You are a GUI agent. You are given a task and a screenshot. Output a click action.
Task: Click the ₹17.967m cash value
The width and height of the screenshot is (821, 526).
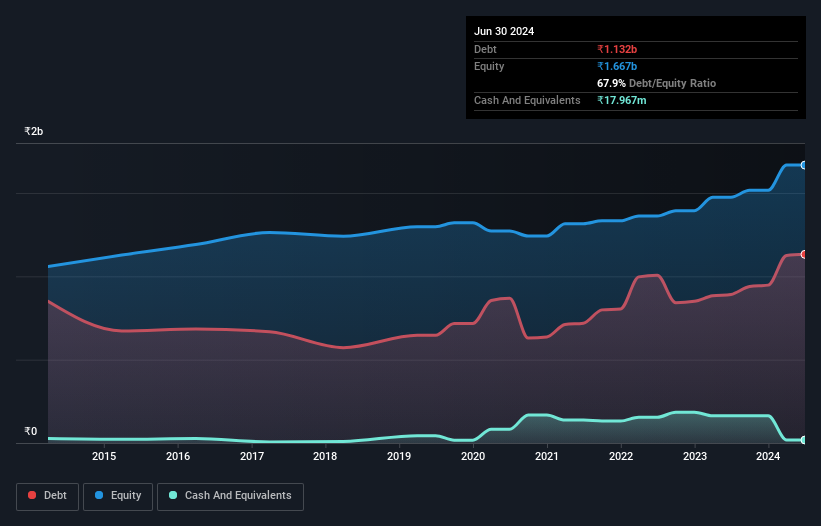pyautogui.click(x=622, y=100)
